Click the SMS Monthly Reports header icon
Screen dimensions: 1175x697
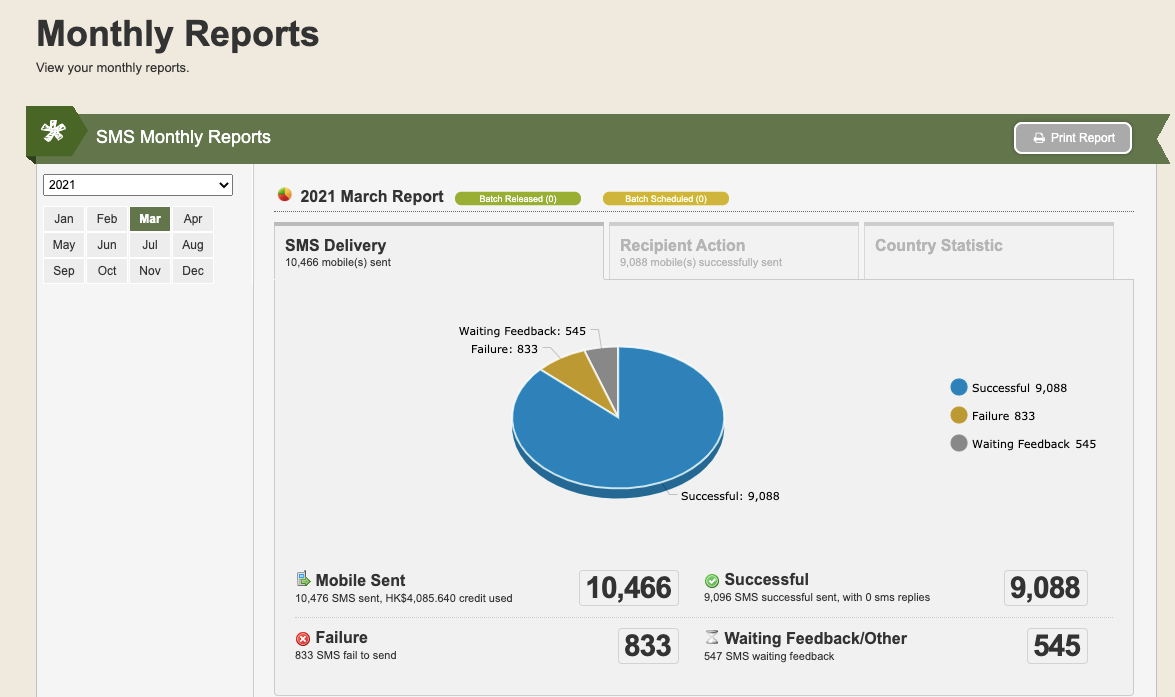(x=53, y=131)
